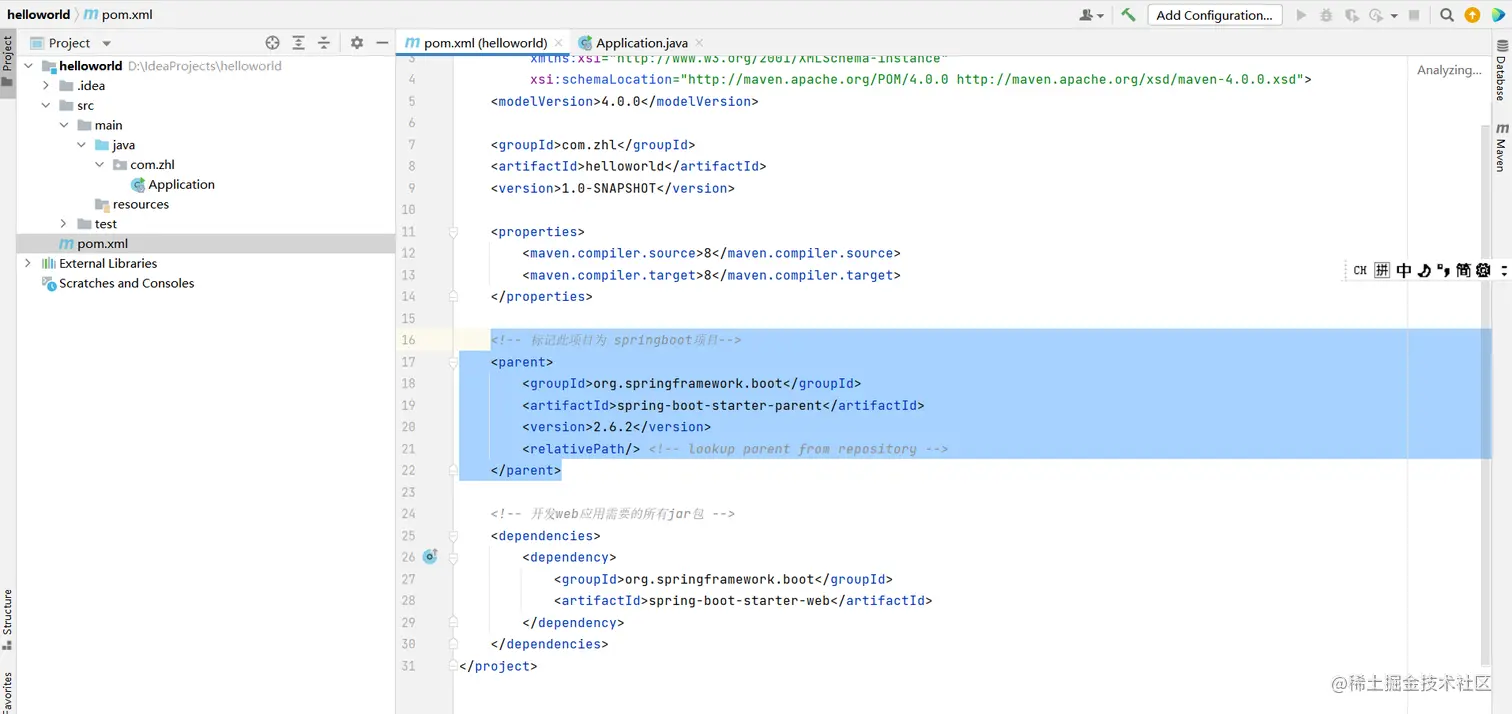Click the colorful toolbox icon at top right
Screen dimensions: 1512x714
pyautogui.click(x=1498, y=15)
